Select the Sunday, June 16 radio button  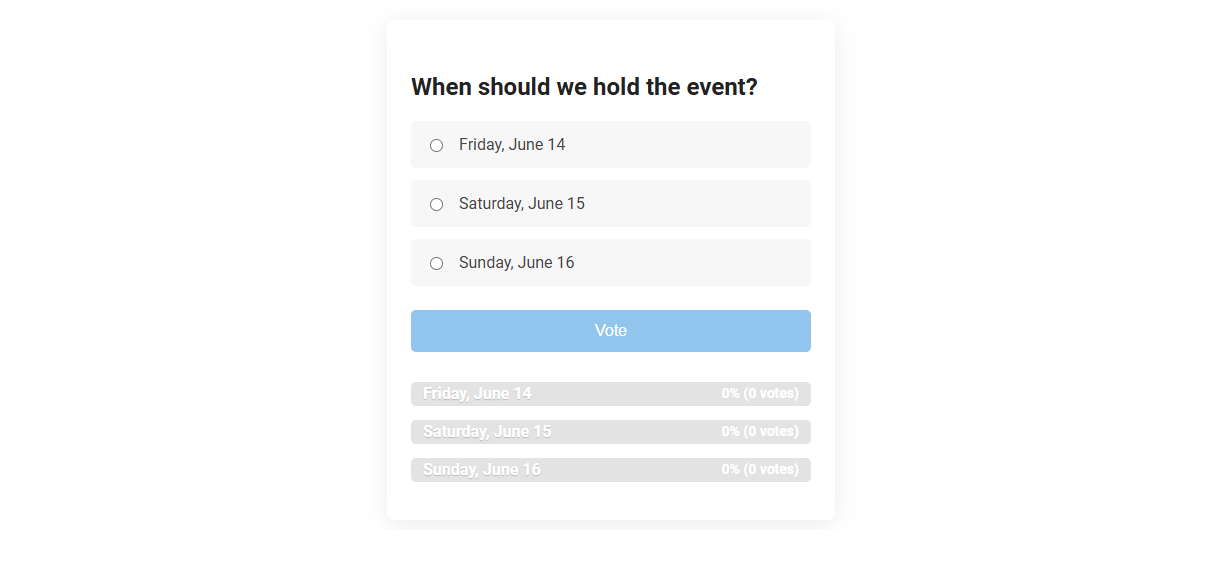pyautogui.click(x=436, y=263)
